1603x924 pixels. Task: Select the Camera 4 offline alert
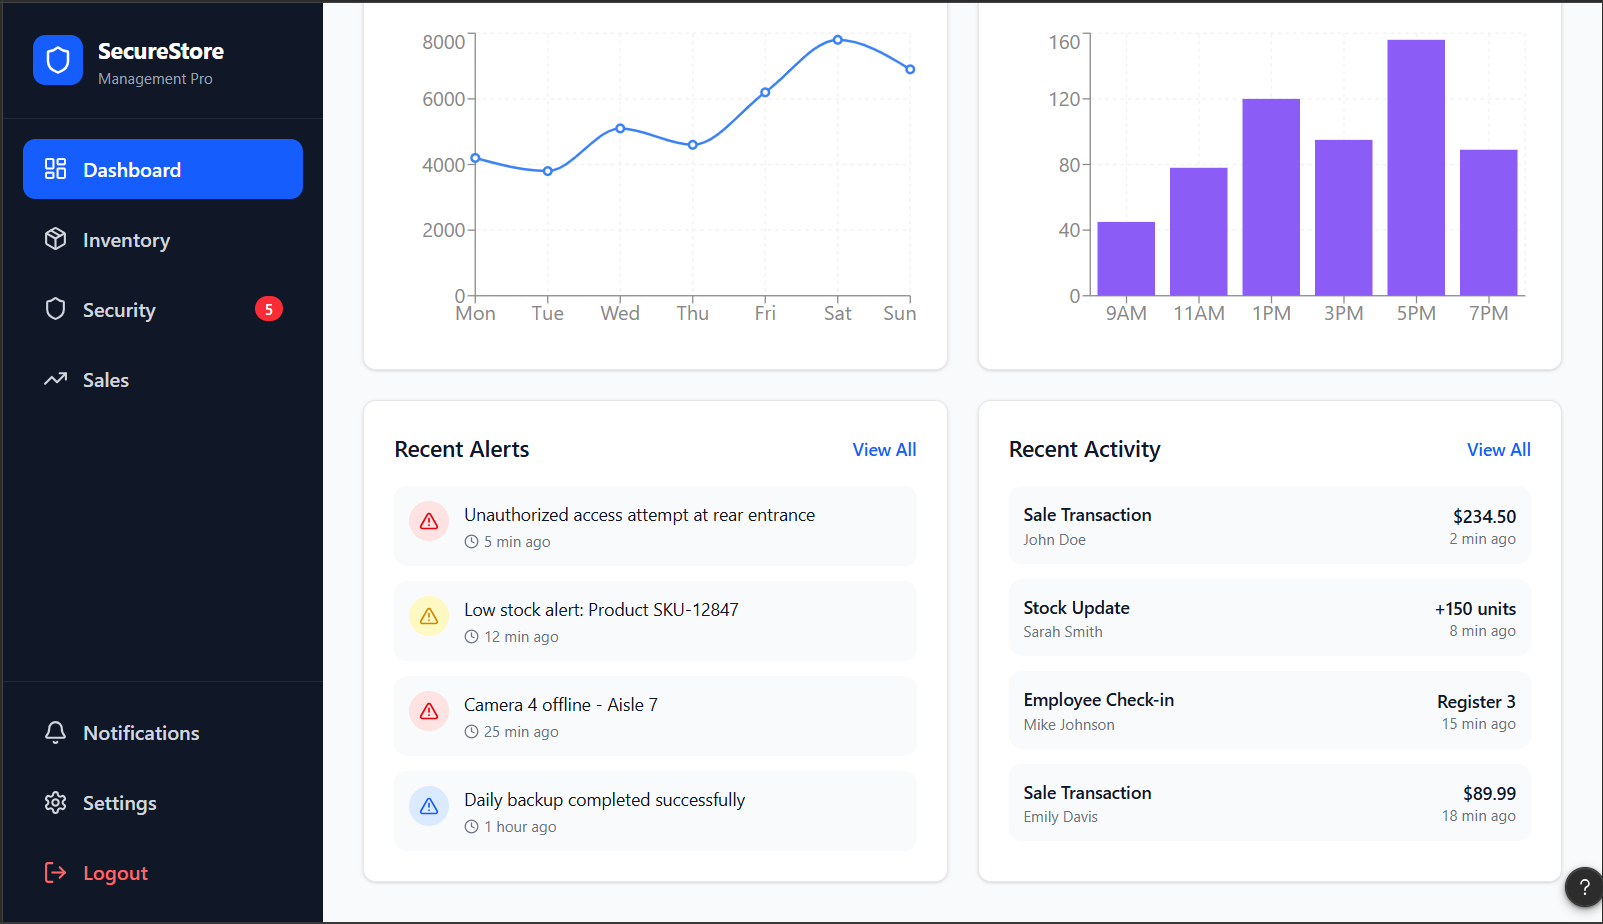[x=655, y=716]
